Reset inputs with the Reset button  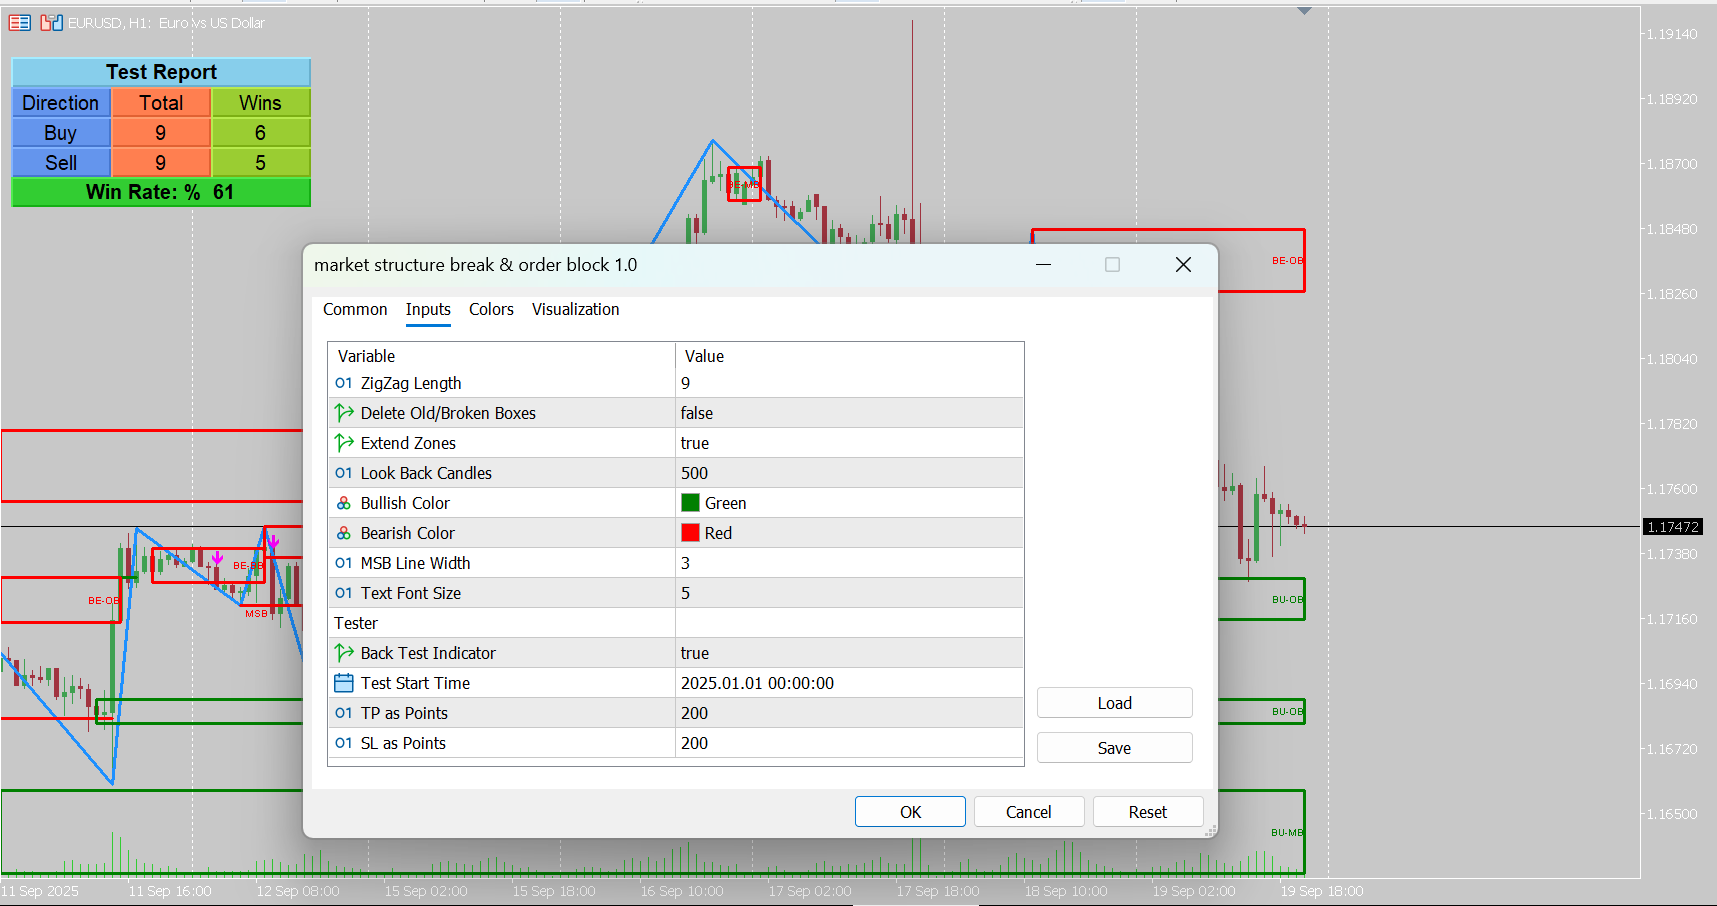(1148, 812)
